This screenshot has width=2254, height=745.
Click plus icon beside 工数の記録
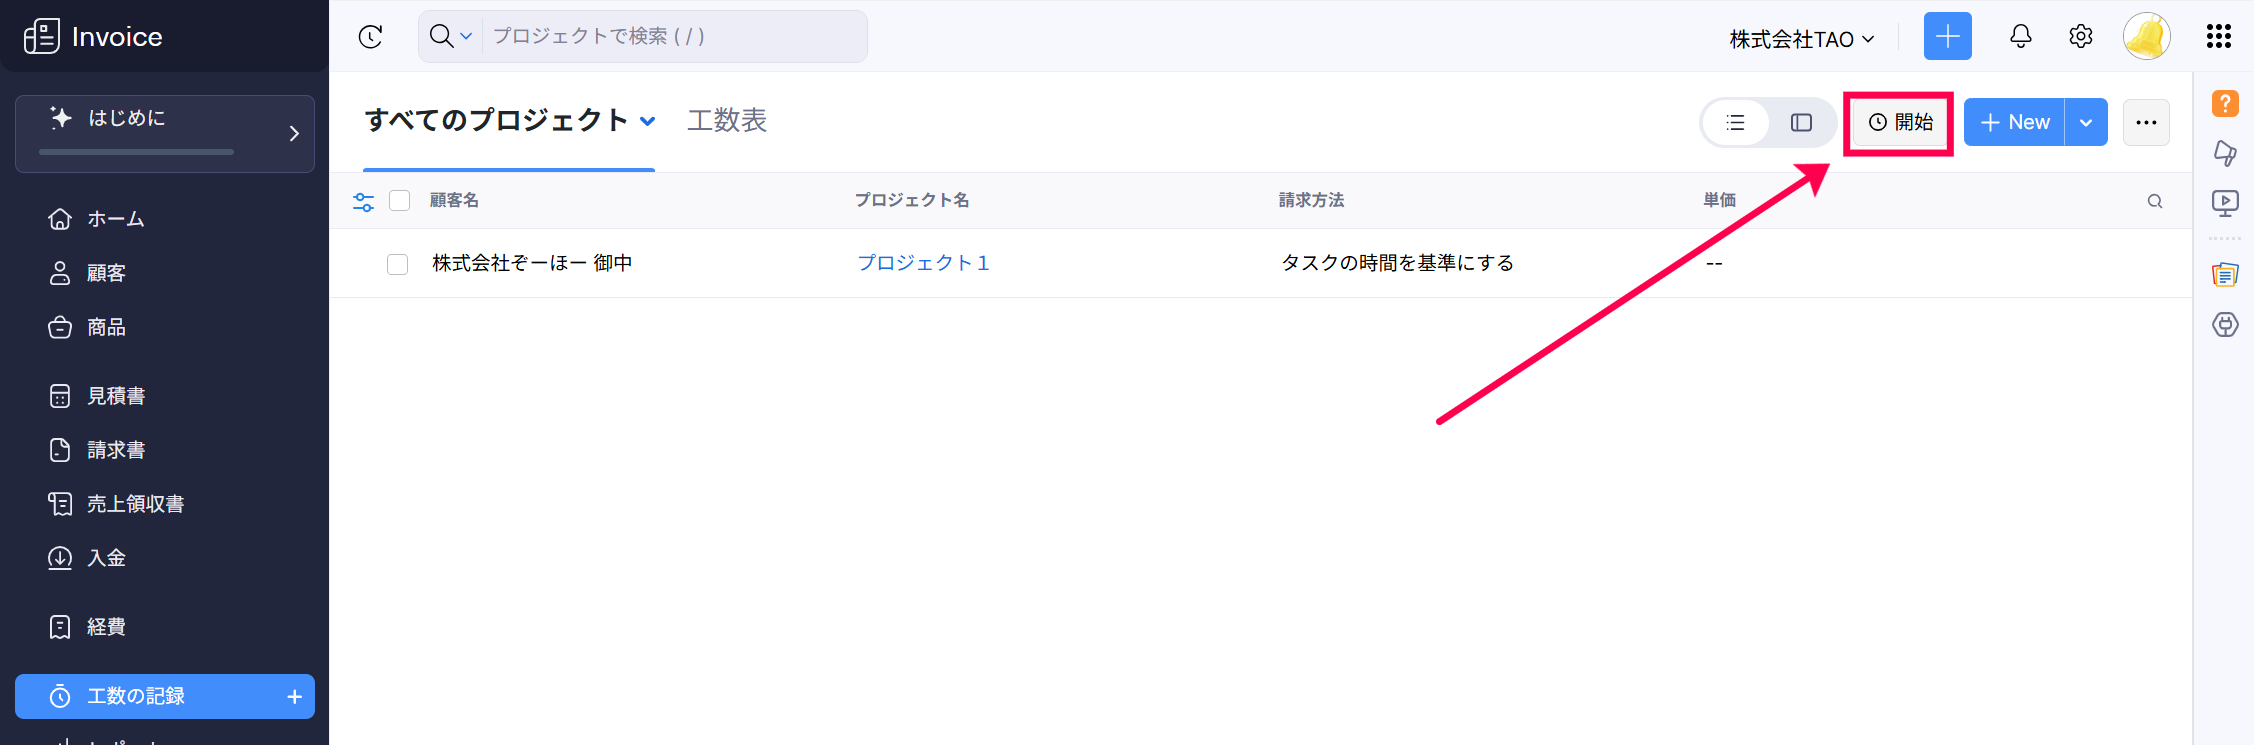[294, 697]
